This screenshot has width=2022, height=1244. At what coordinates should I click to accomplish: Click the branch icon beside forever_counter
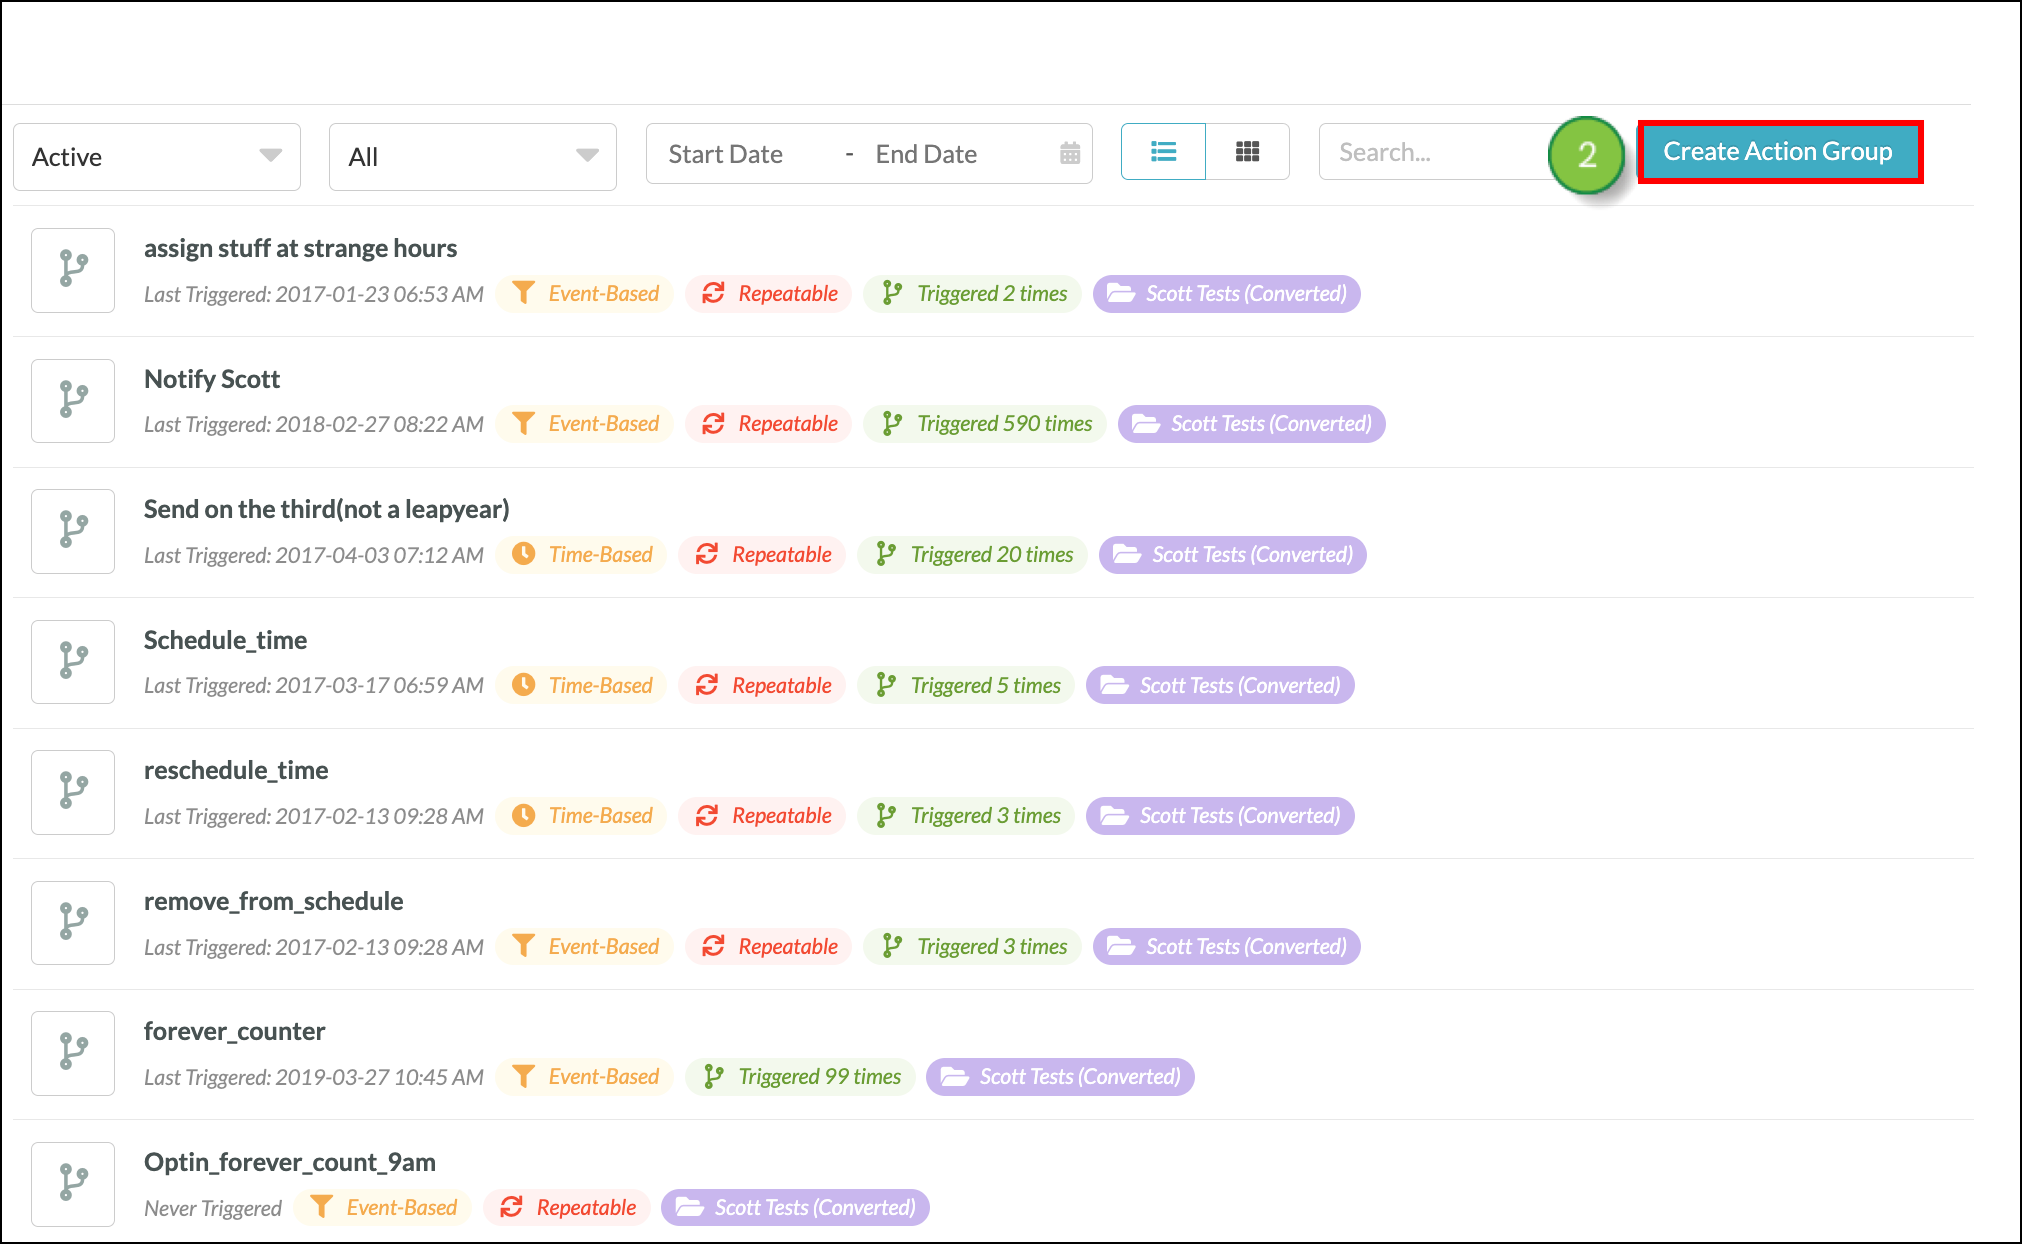coord(73,1052)
